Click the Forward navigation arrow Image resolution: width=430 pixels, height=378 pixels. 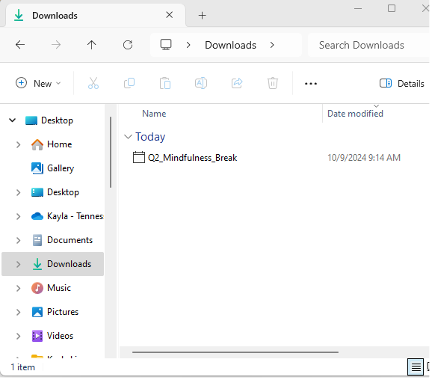click(56, 45)
